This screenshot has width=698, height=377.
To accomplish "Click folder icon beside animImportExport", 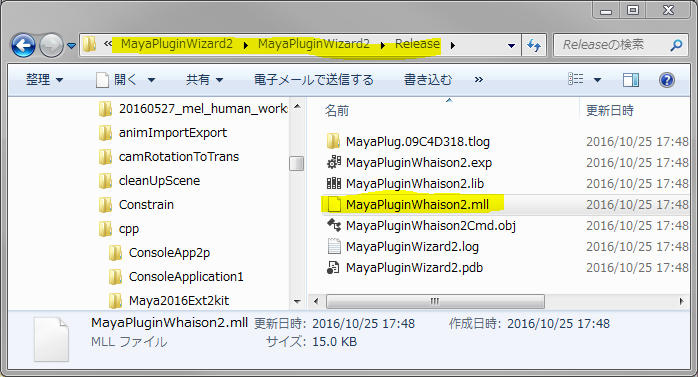I will coord(106,133).
